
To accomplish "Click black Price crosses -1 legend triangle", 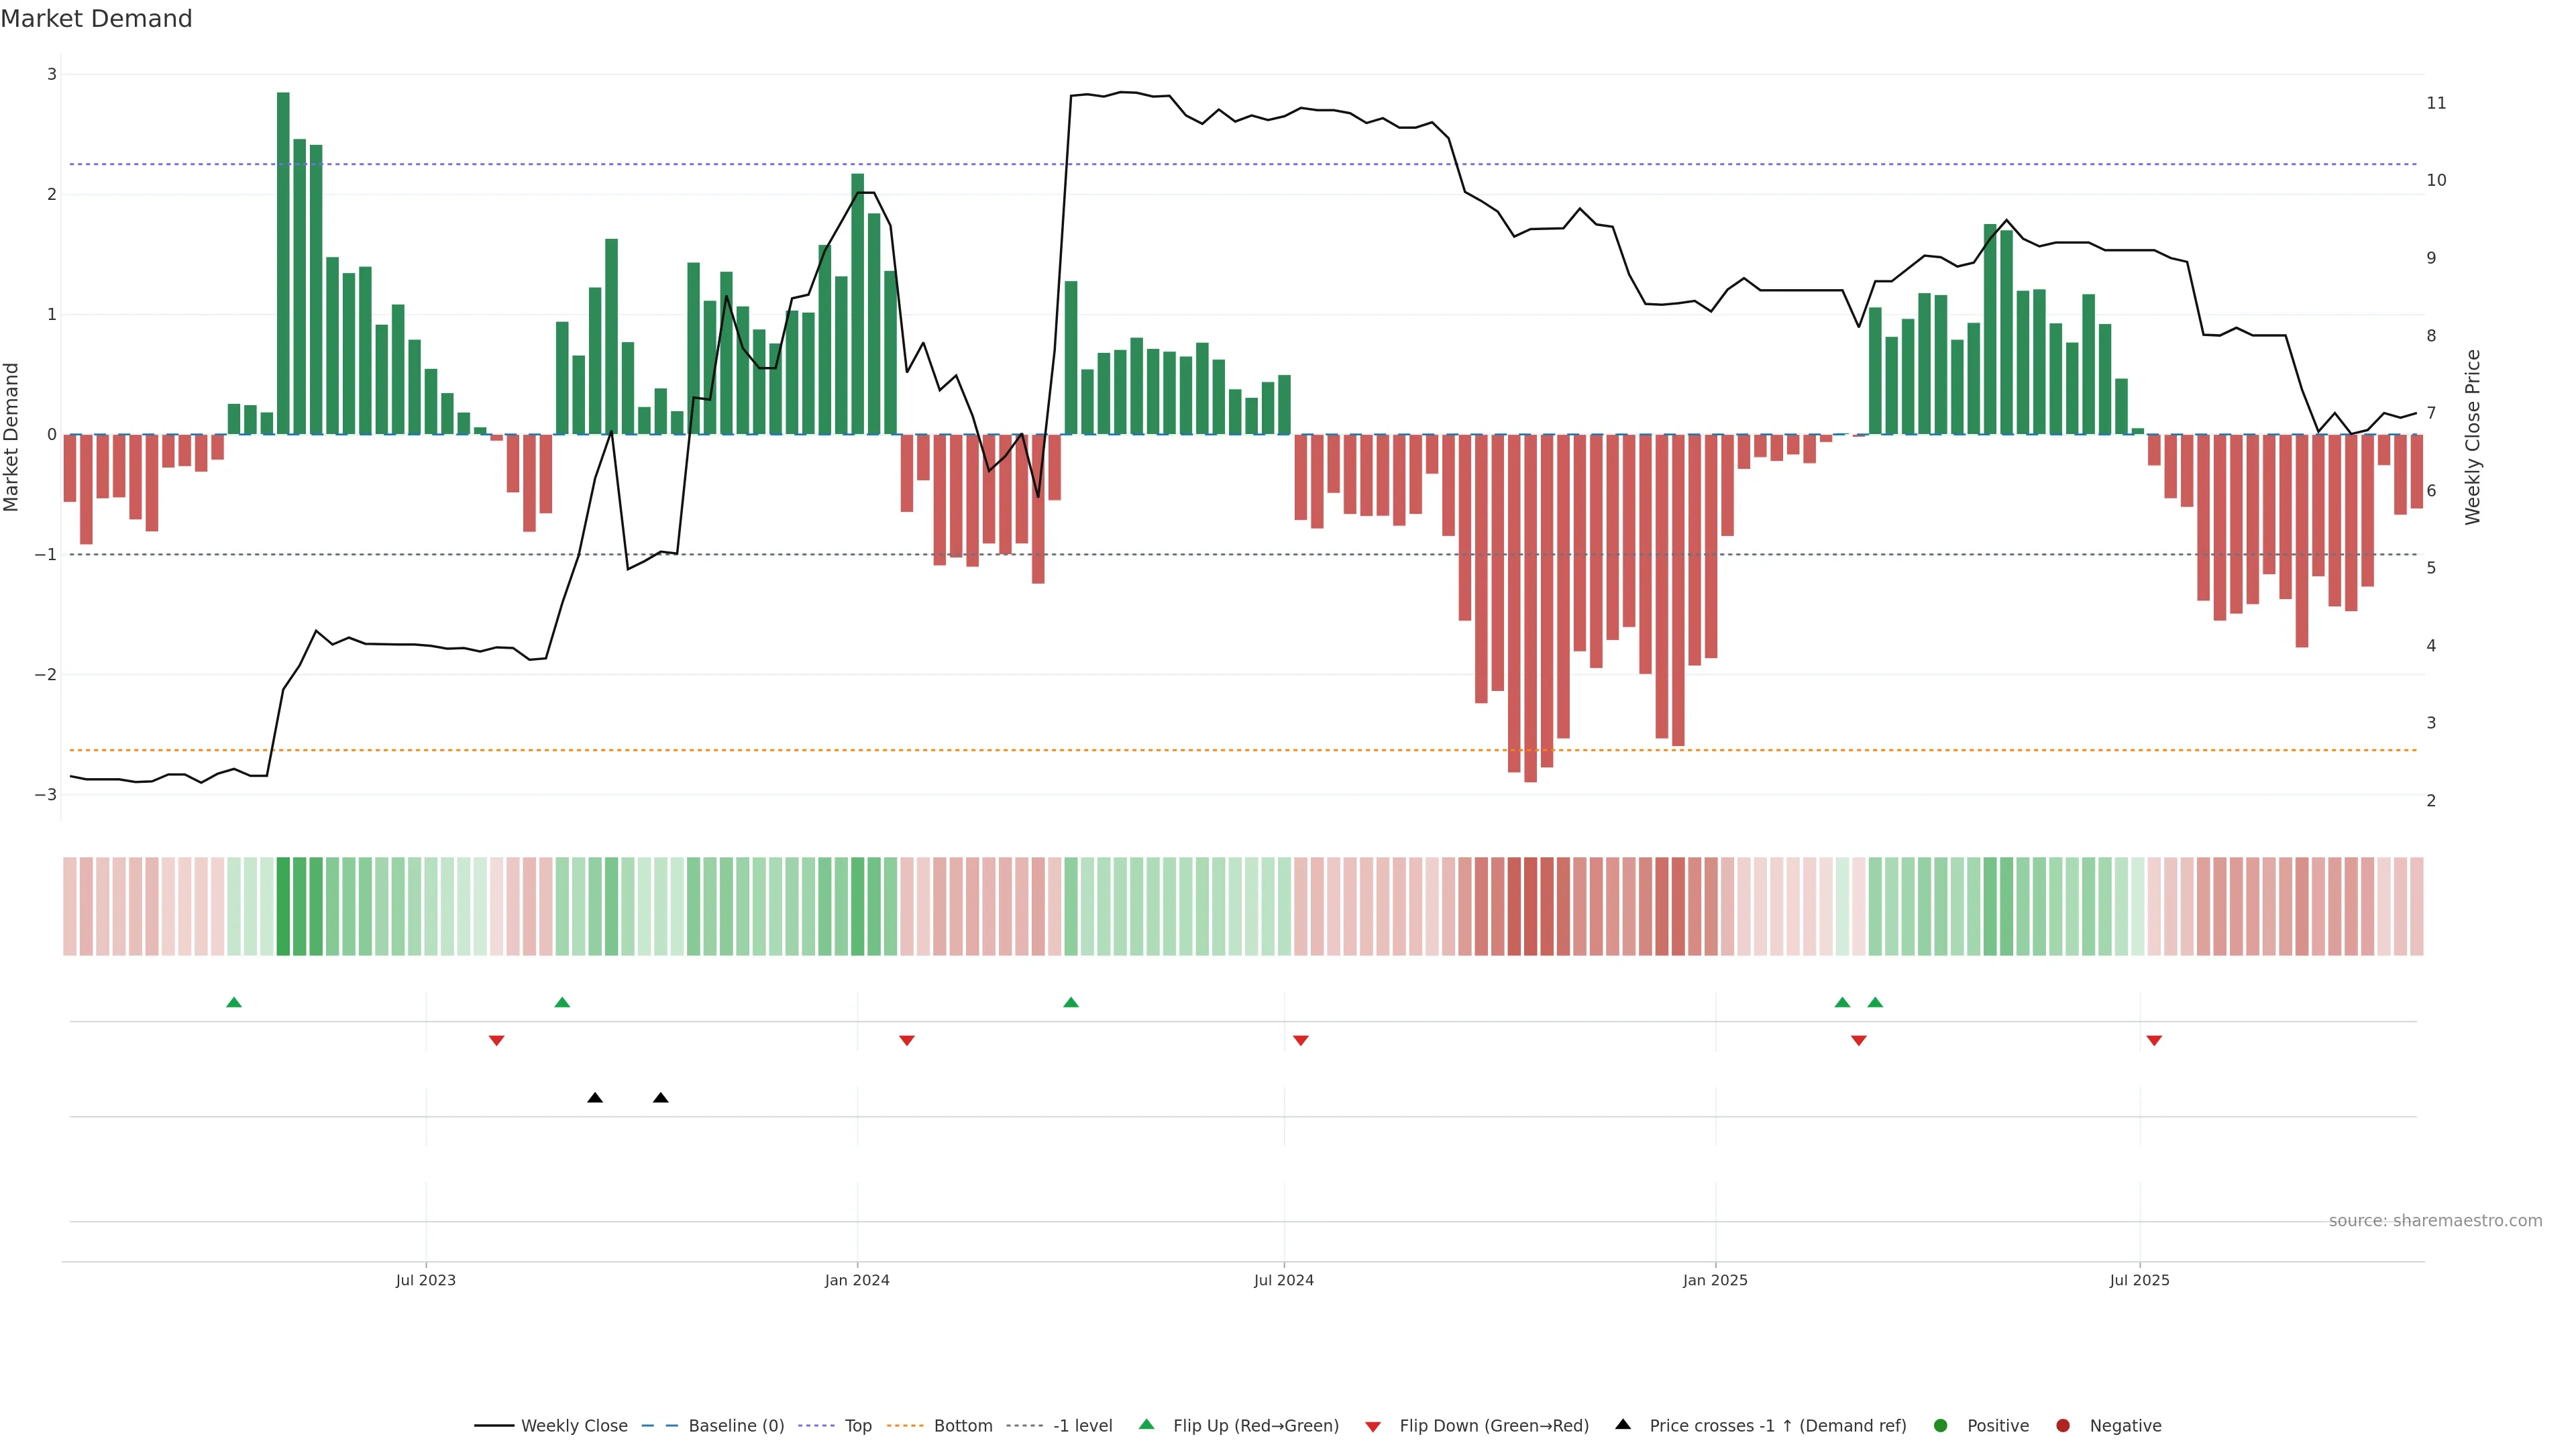I will click(1623, 1424).
